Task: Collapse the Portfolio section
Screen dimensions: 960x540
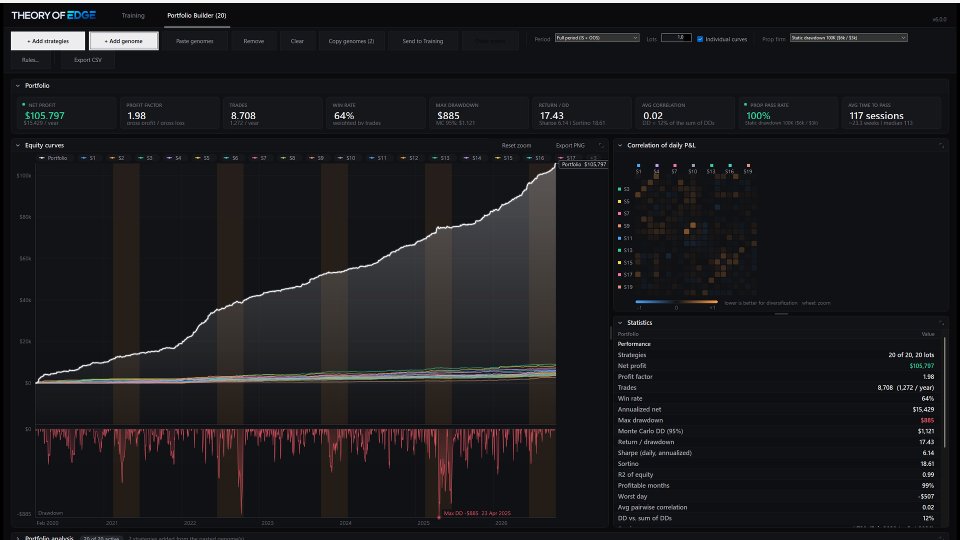Action: click(17, 86)
